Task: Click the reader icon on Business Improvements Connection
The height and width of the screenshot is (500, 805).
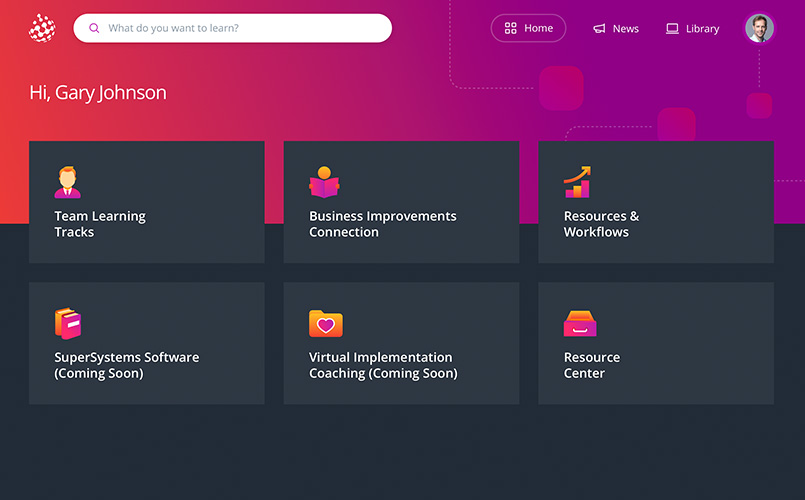Action: [324, 182]
